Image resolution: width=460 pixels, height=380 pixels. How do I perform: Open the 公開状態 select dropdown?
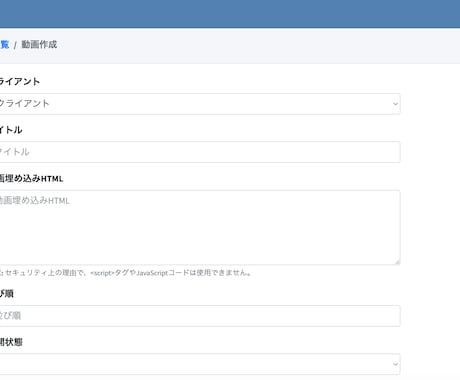(x=200, y=364)
